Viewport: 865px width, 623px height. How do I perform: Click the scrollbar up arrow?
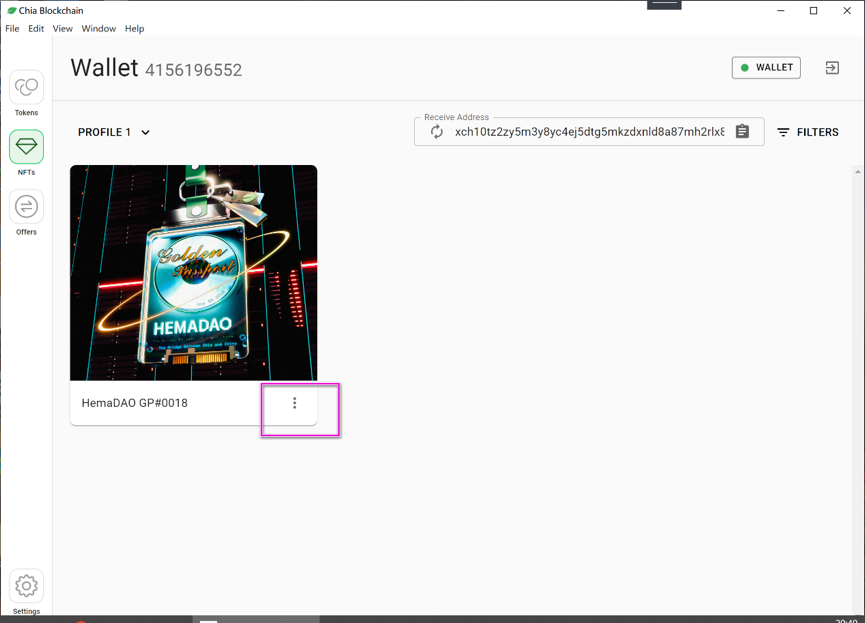[857, 172]
